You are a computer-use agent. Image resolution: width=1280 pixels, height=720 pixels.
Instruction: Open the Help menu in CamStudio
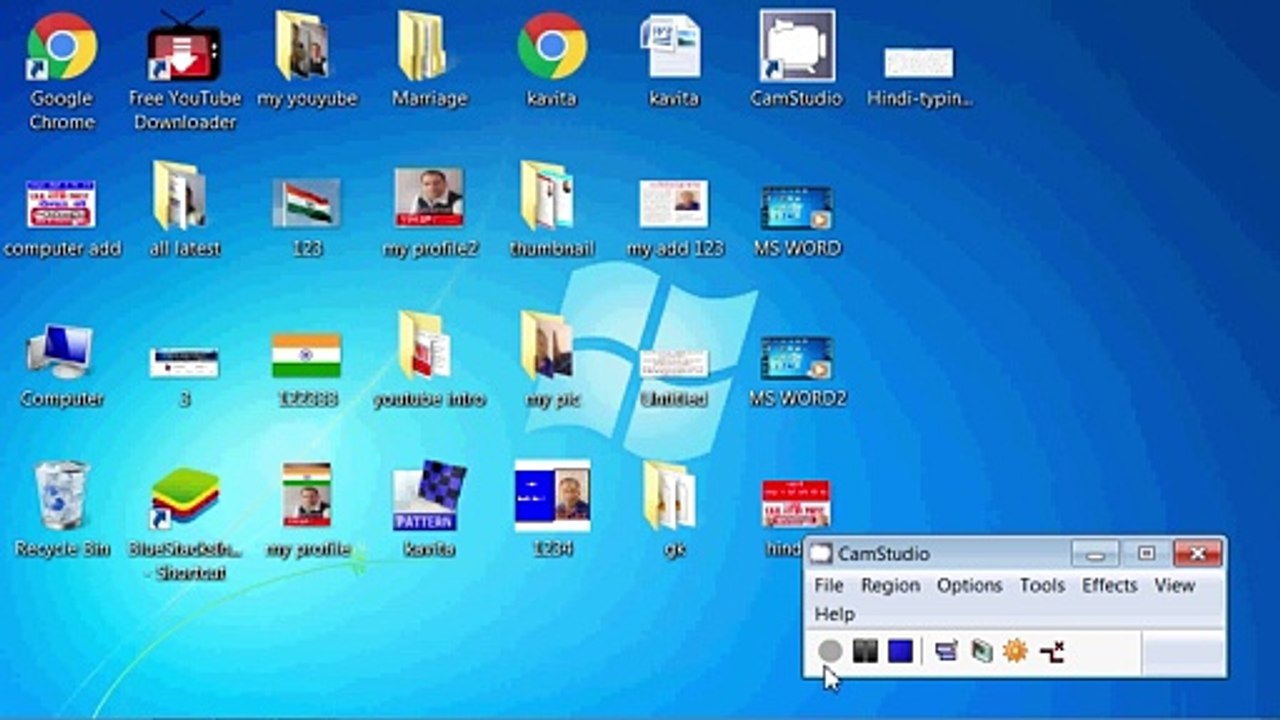[x=835, y=613]
